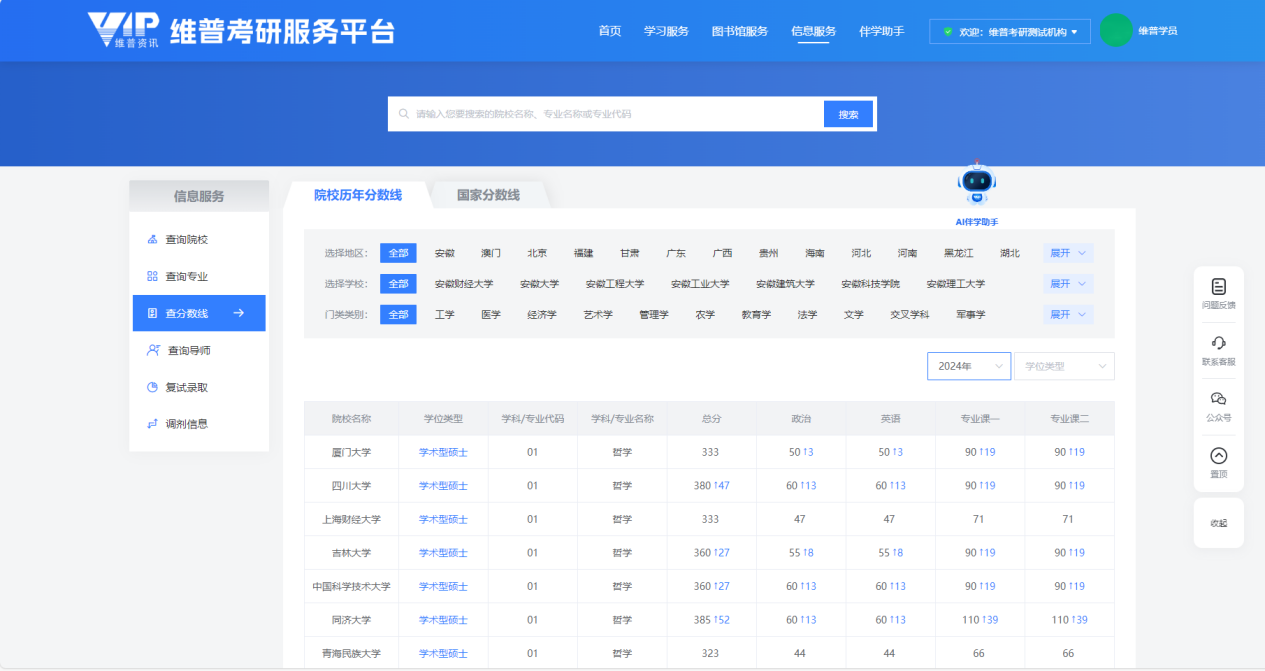Open the AI伴学助手 robot icon
Image resolution: width=1265 pixels, height=671 pixels.
976,184
